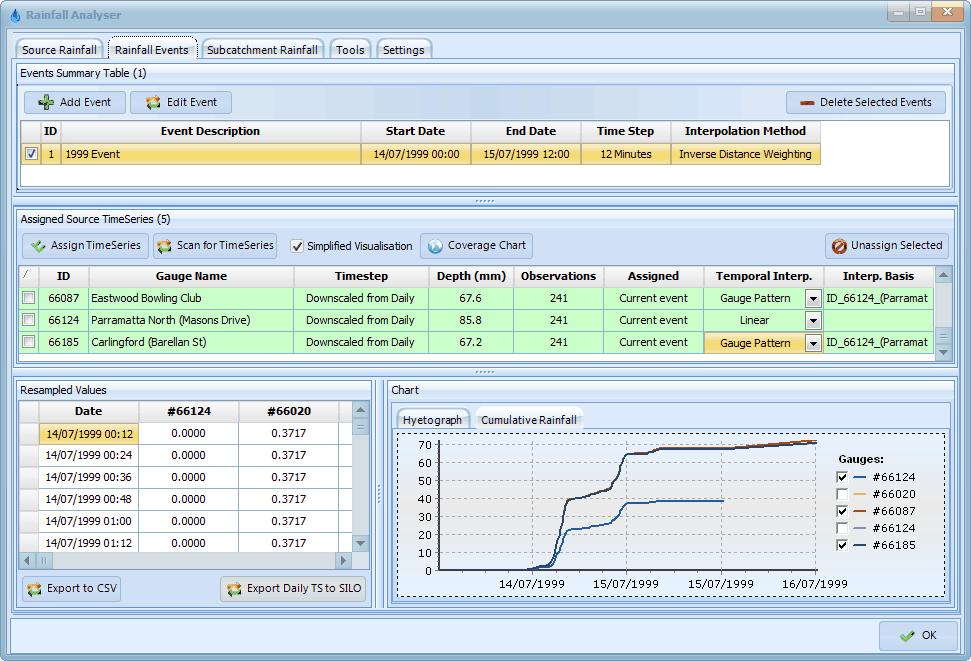The width and height of the screenshot is (971, 661).
Task: Click the Add Event plus icon
Action: point(46,103)
